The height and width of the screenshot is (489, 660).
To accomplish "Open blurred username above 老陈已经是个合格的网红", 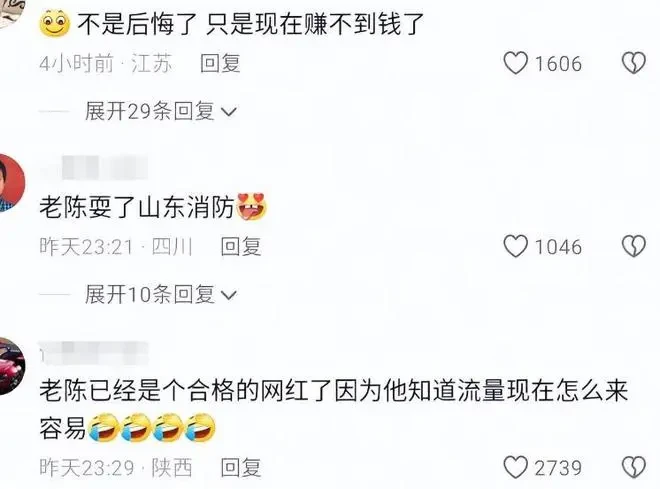I will [x=93, y=353].
